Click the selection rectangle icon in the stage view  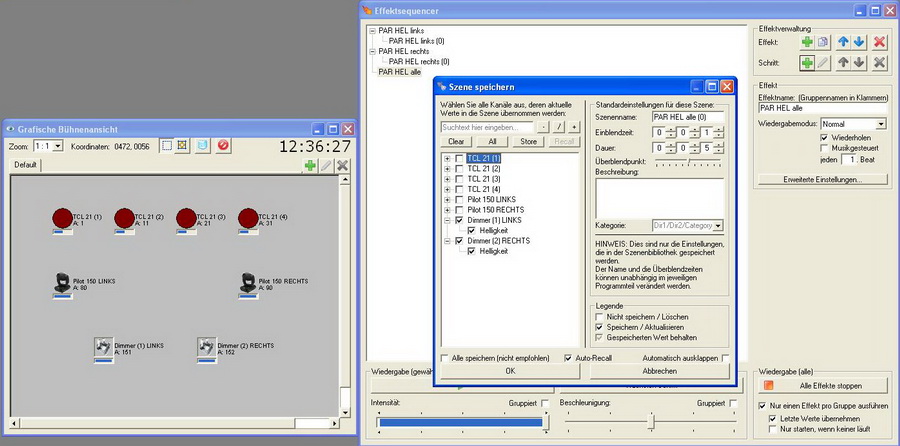coord(167,146)
